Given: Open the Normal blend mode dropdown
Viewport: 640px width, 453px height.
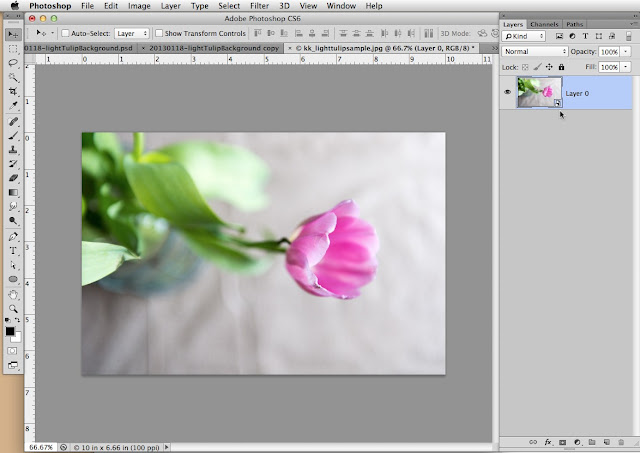Looking at the screenshot, I should pos(535,51).
